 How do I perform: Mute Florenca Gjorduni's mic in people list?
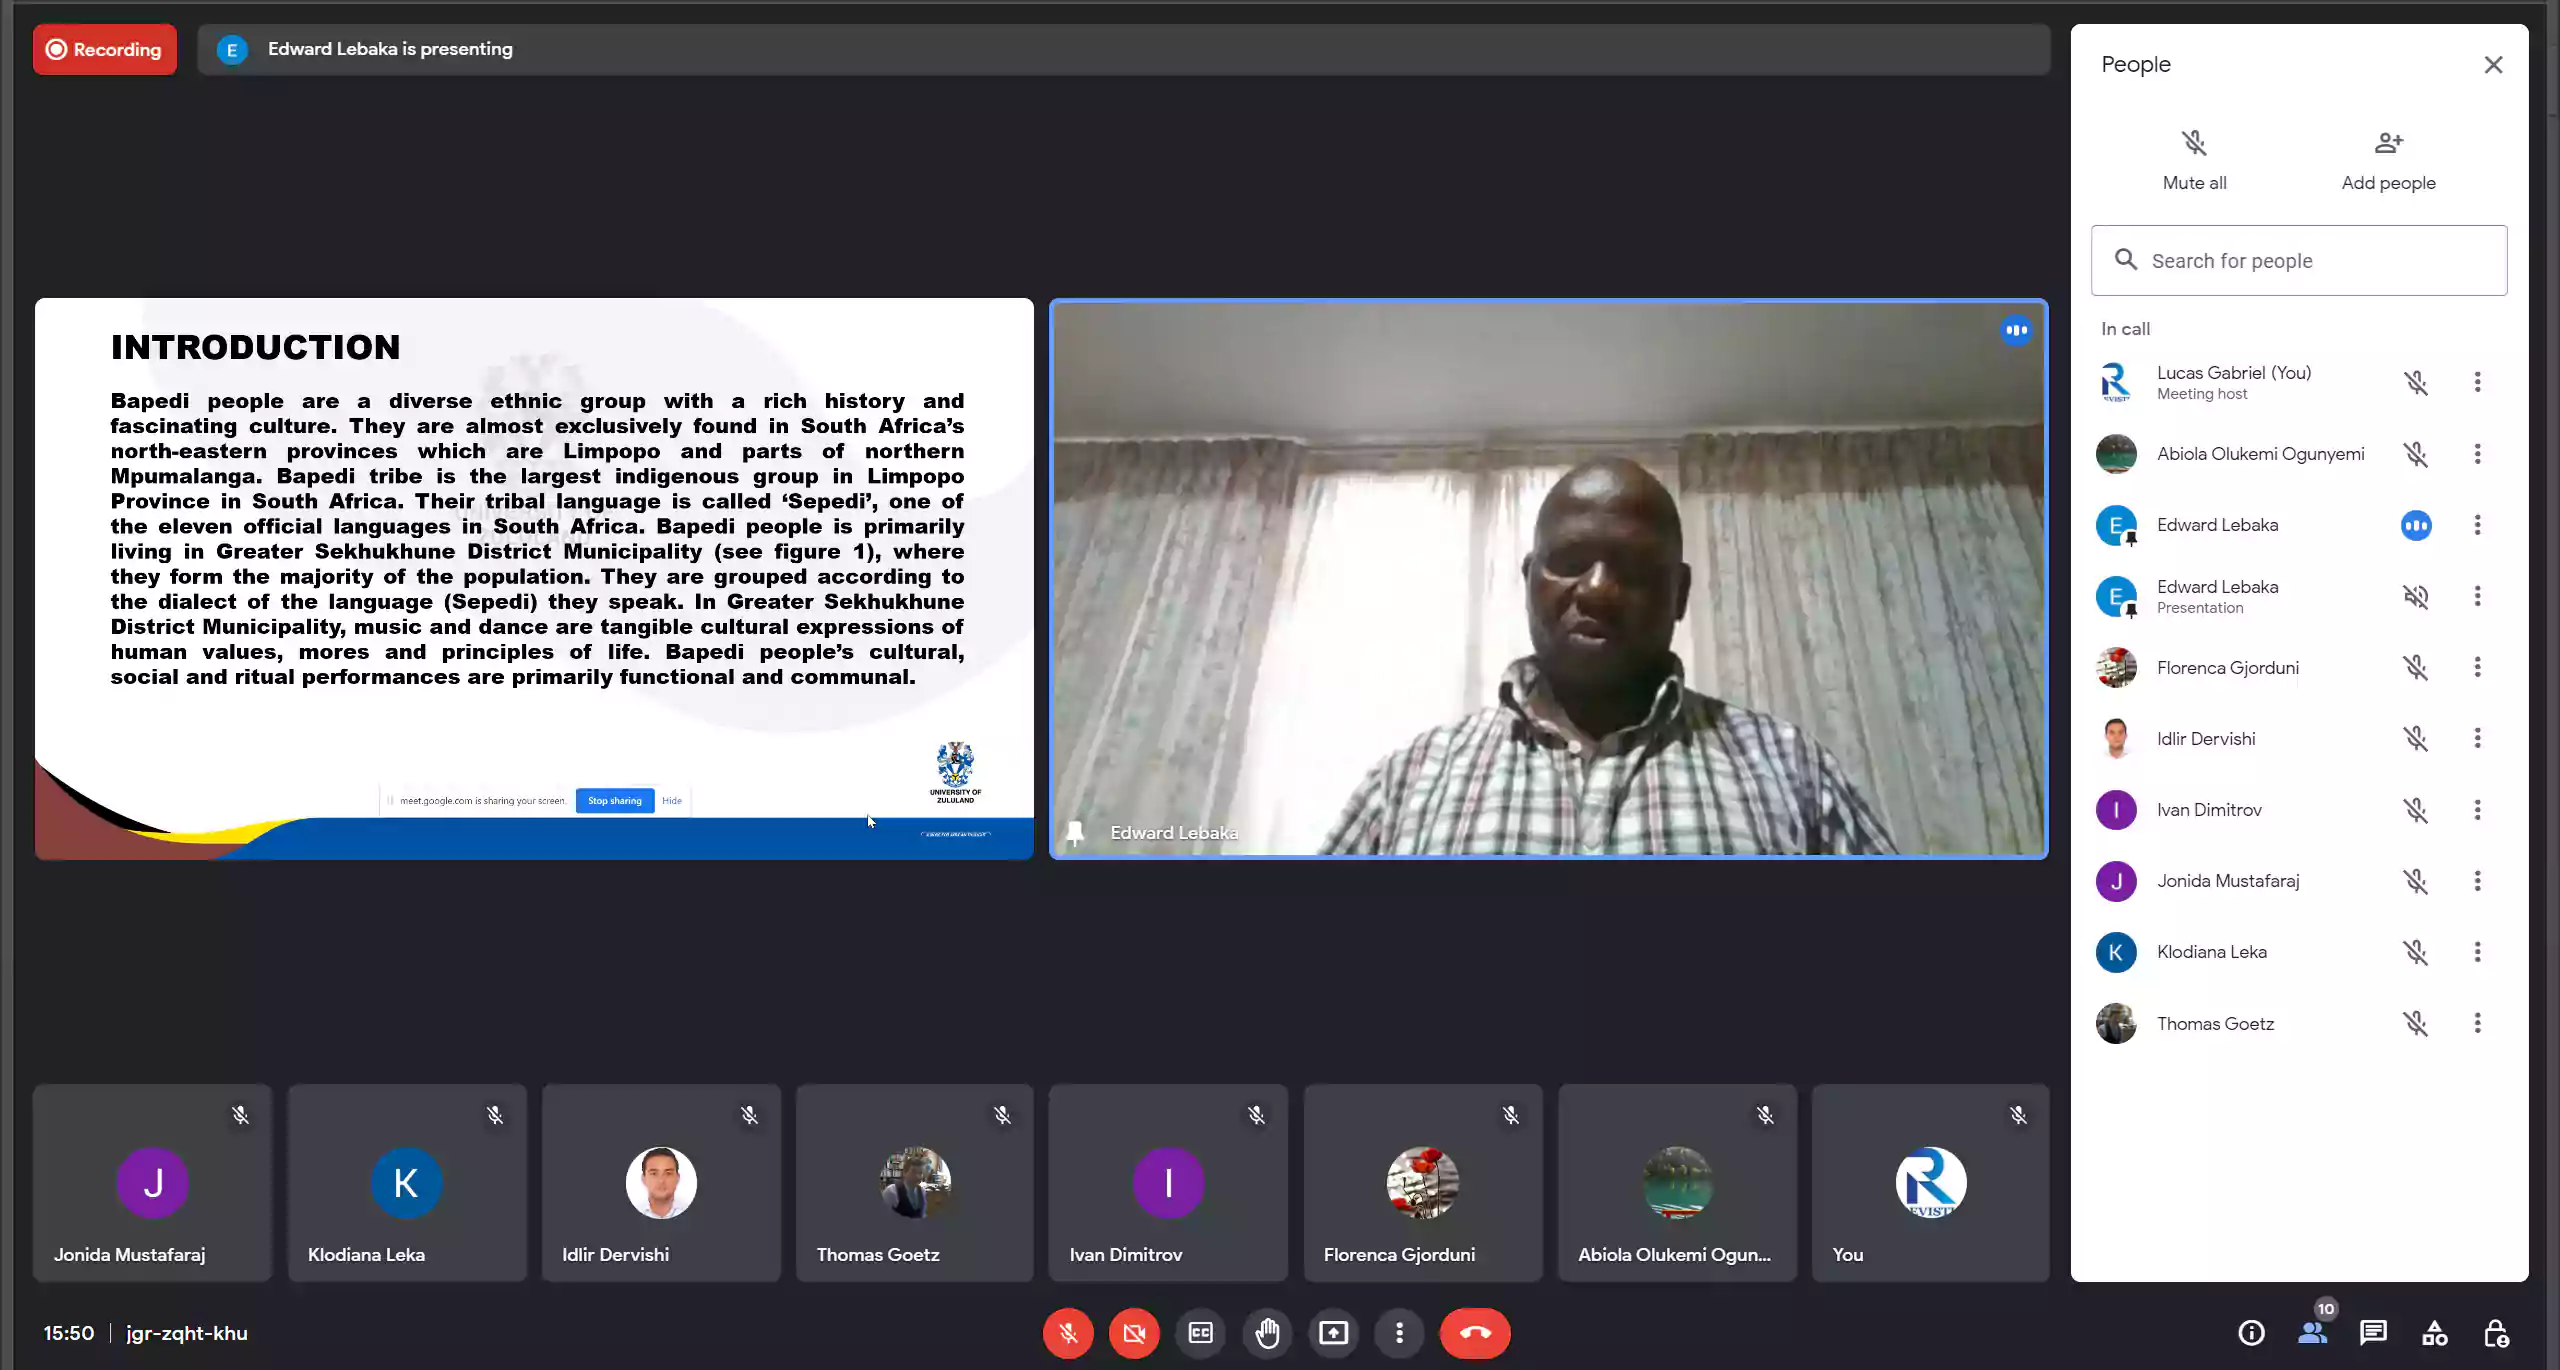point(2416,667)
